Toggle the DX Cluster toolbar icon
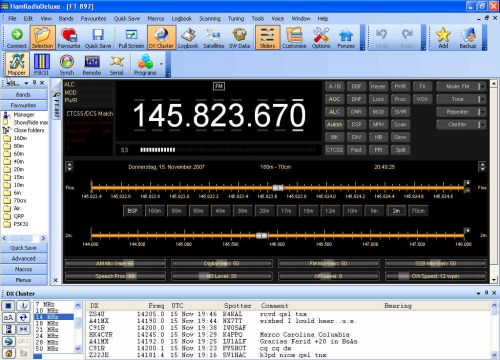The width and height of the screenshot is (500, 360). coord(161,38)
